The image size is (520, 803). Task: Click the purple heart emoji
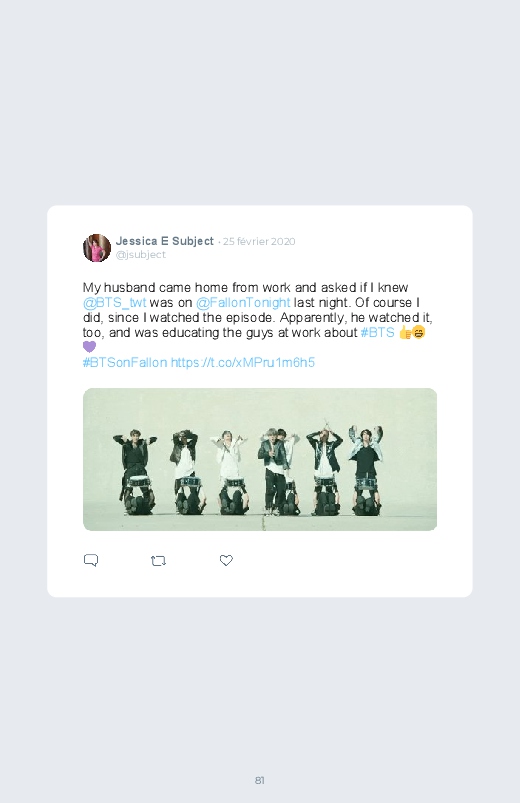pyautogui.click(x=89, y=347)
